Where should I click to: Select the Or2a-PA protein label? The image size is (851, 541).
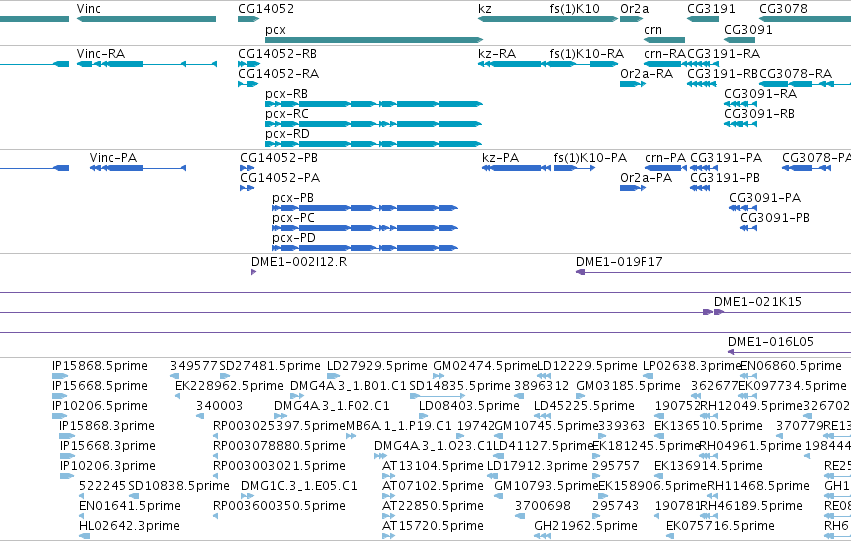point(646,178)
